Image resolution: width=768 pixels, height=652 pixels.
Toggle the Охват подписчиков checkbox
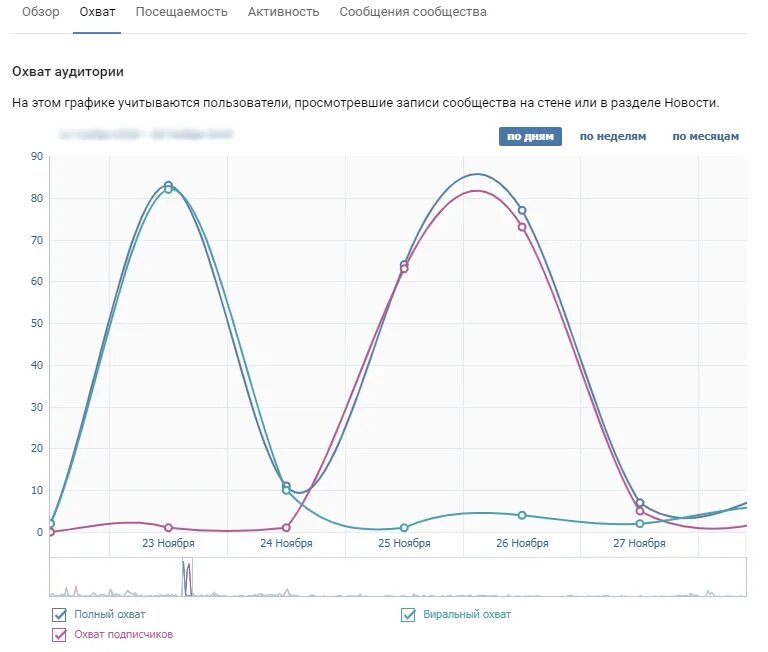pyautogui.click(x=59, y=634)
